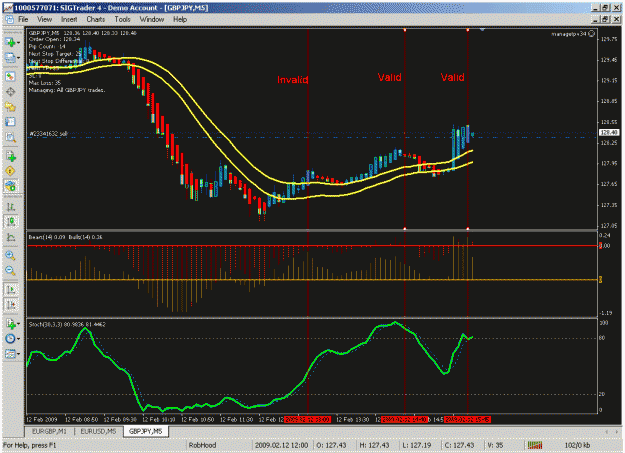
Task: Toggle the Strategy Tester panel
Action: click(10, 138)
